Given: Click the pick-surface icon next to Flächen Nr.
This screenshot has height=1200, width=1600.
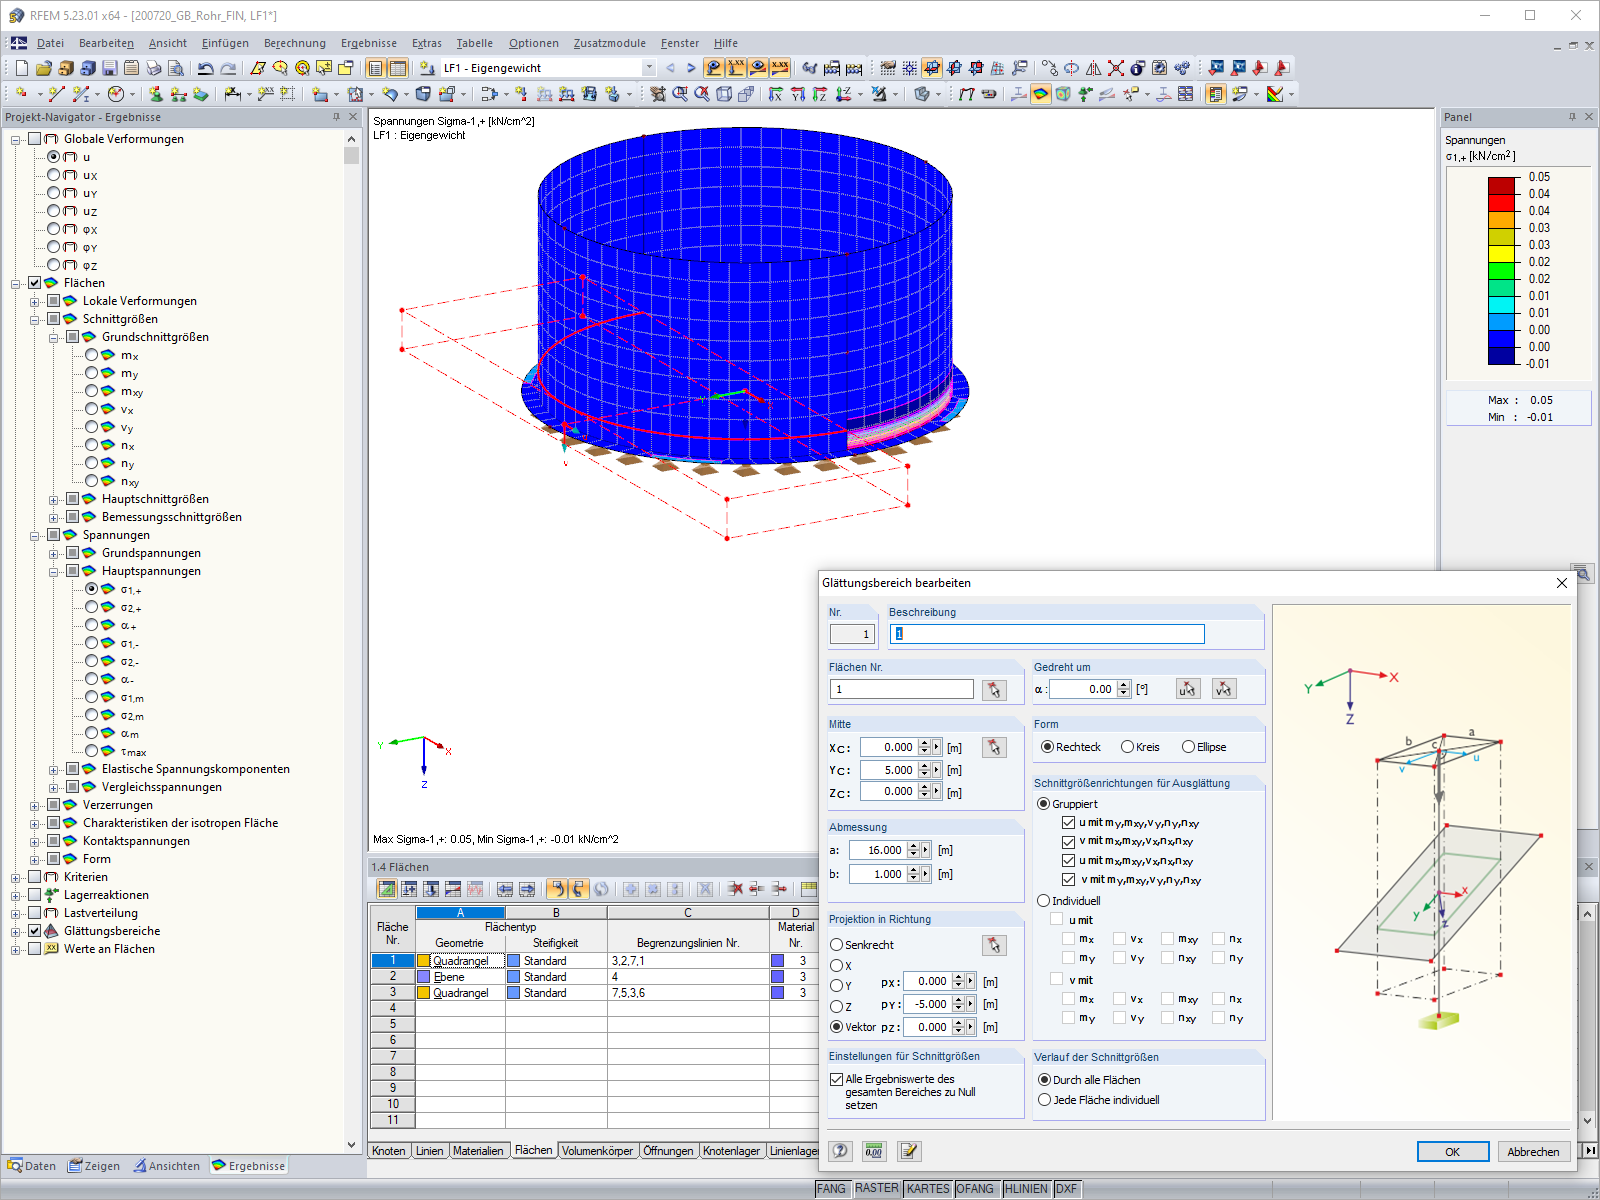Looking at the screenshot, I should tap(993, 690).
